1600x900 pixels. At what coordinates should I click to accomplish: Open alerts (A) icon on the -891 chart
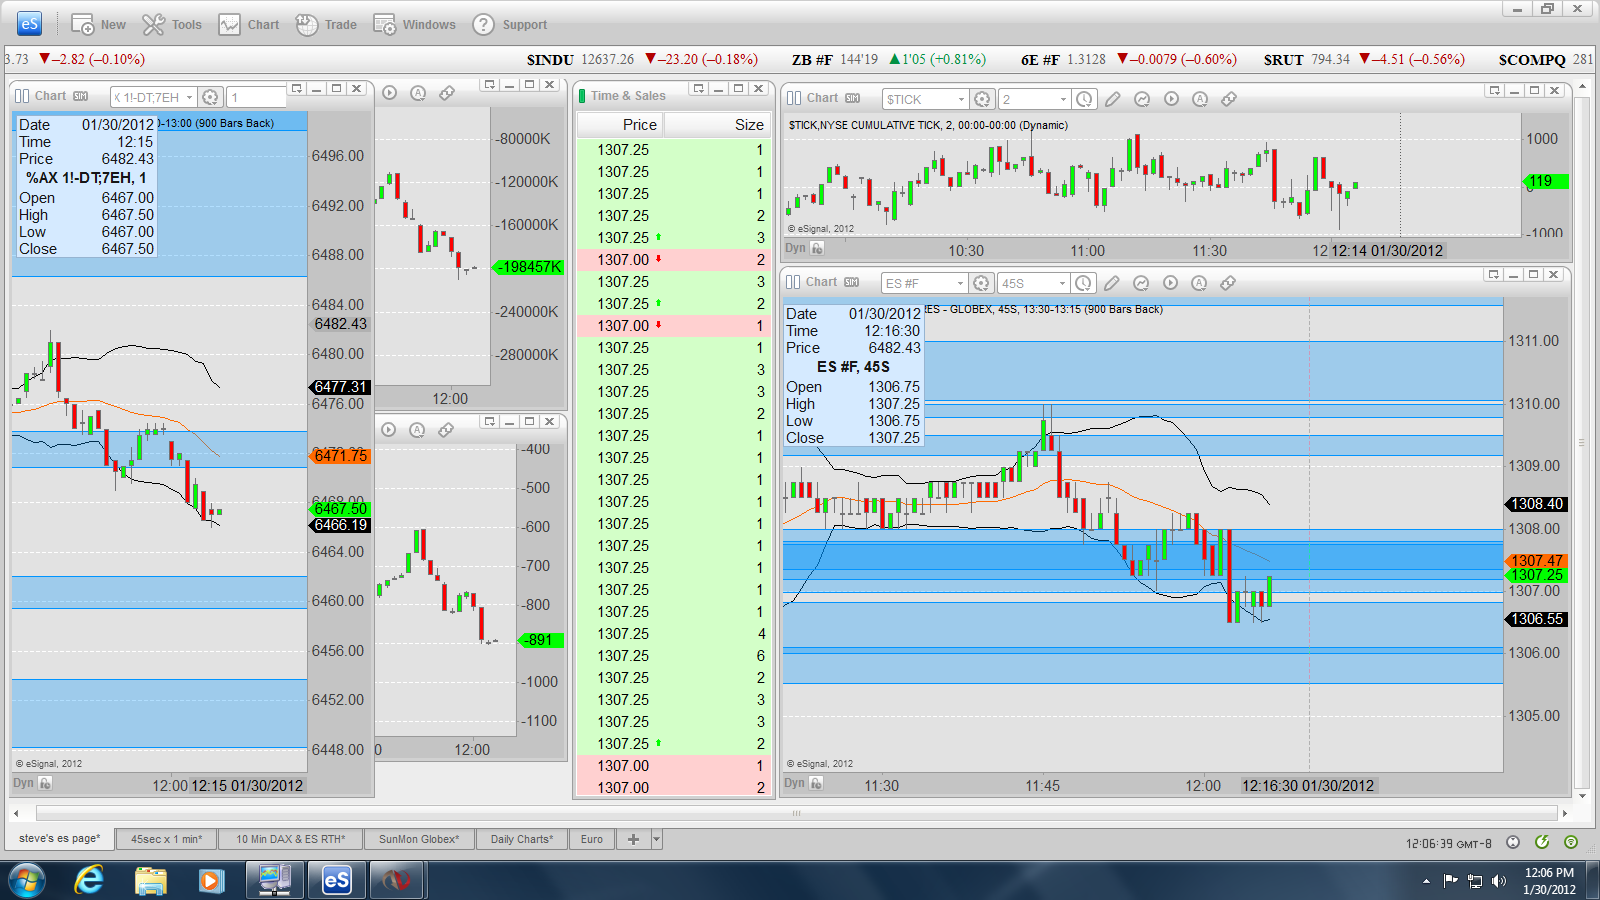click(417, 429)
